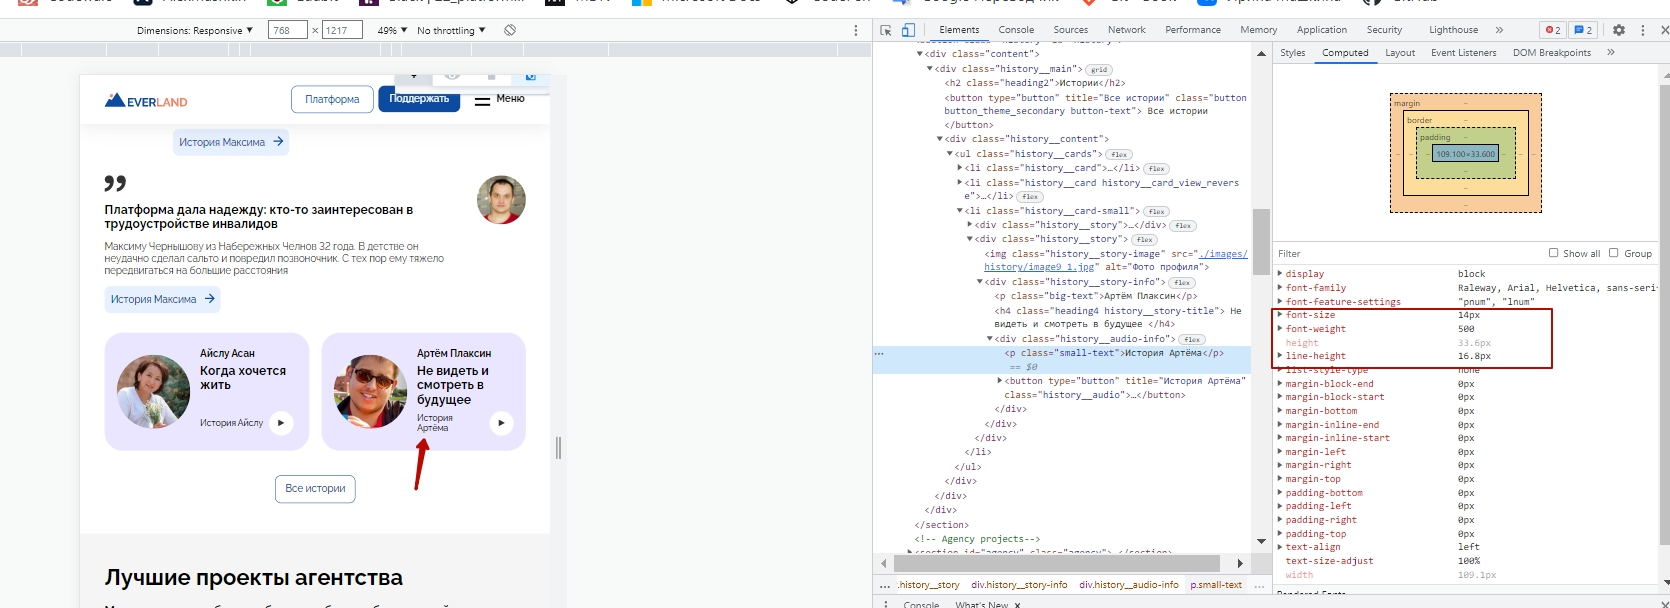
Task: Play the История Айслу audio
Action: tap(281, 423)
